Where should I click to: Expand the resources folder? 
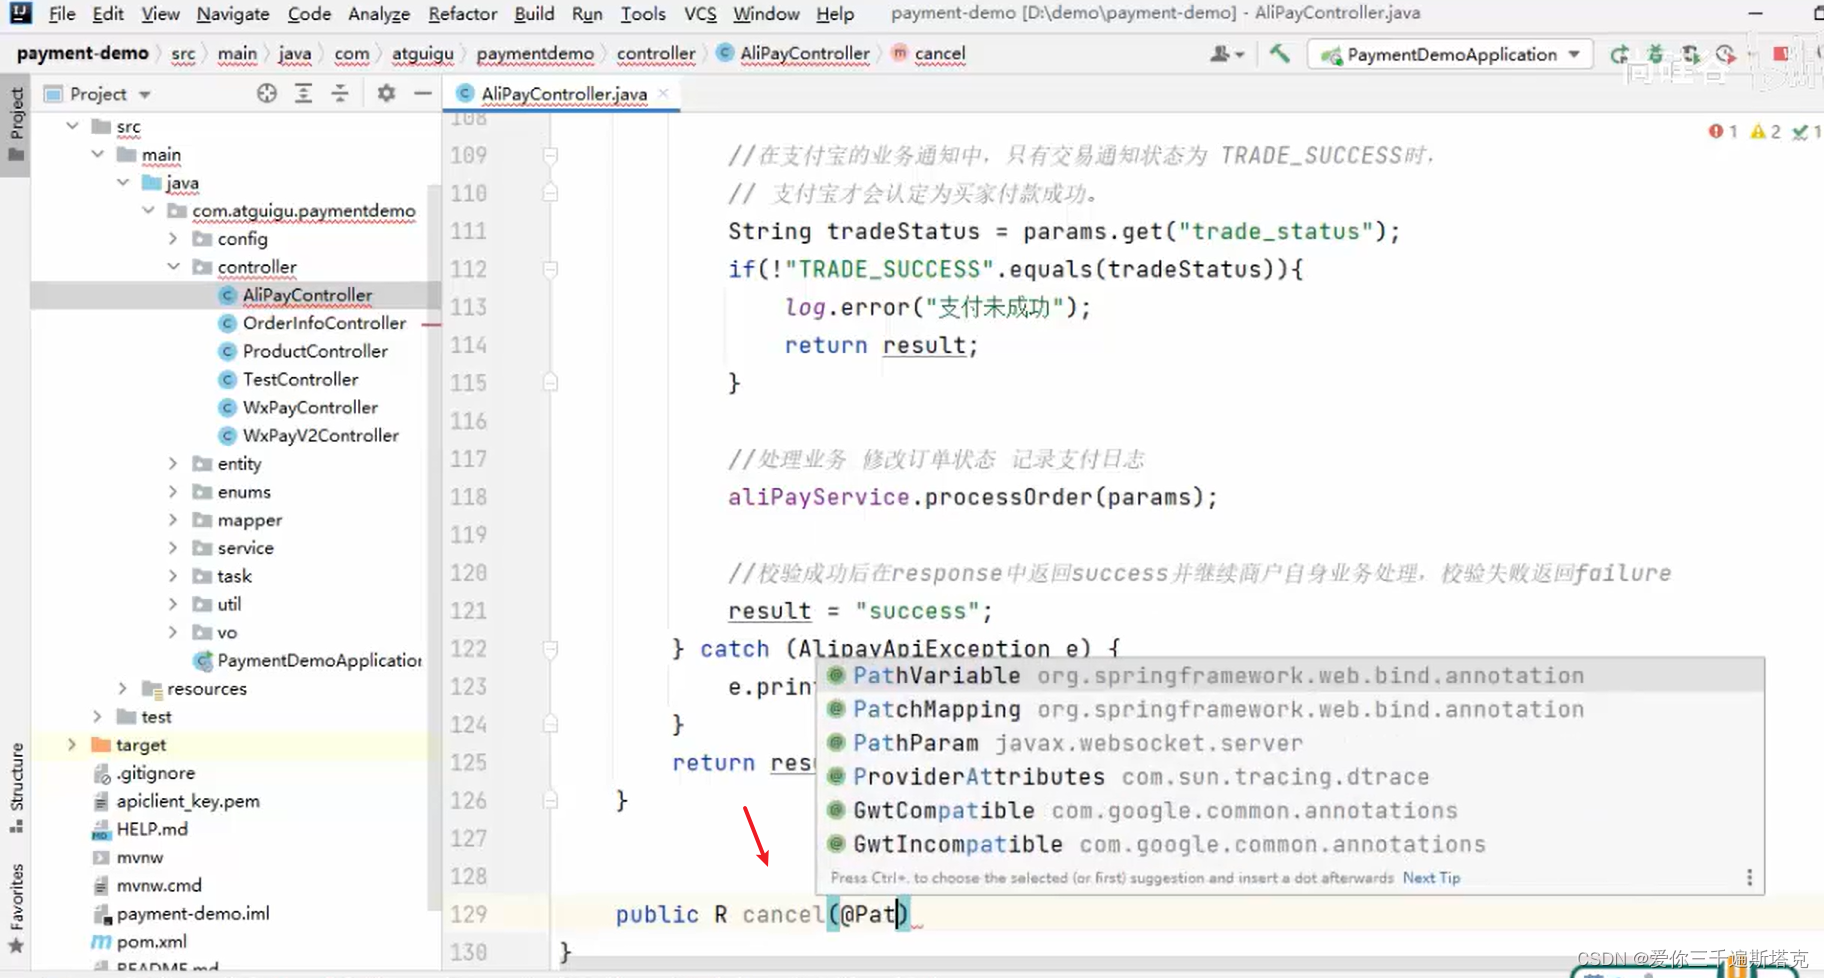pos(123,688)
